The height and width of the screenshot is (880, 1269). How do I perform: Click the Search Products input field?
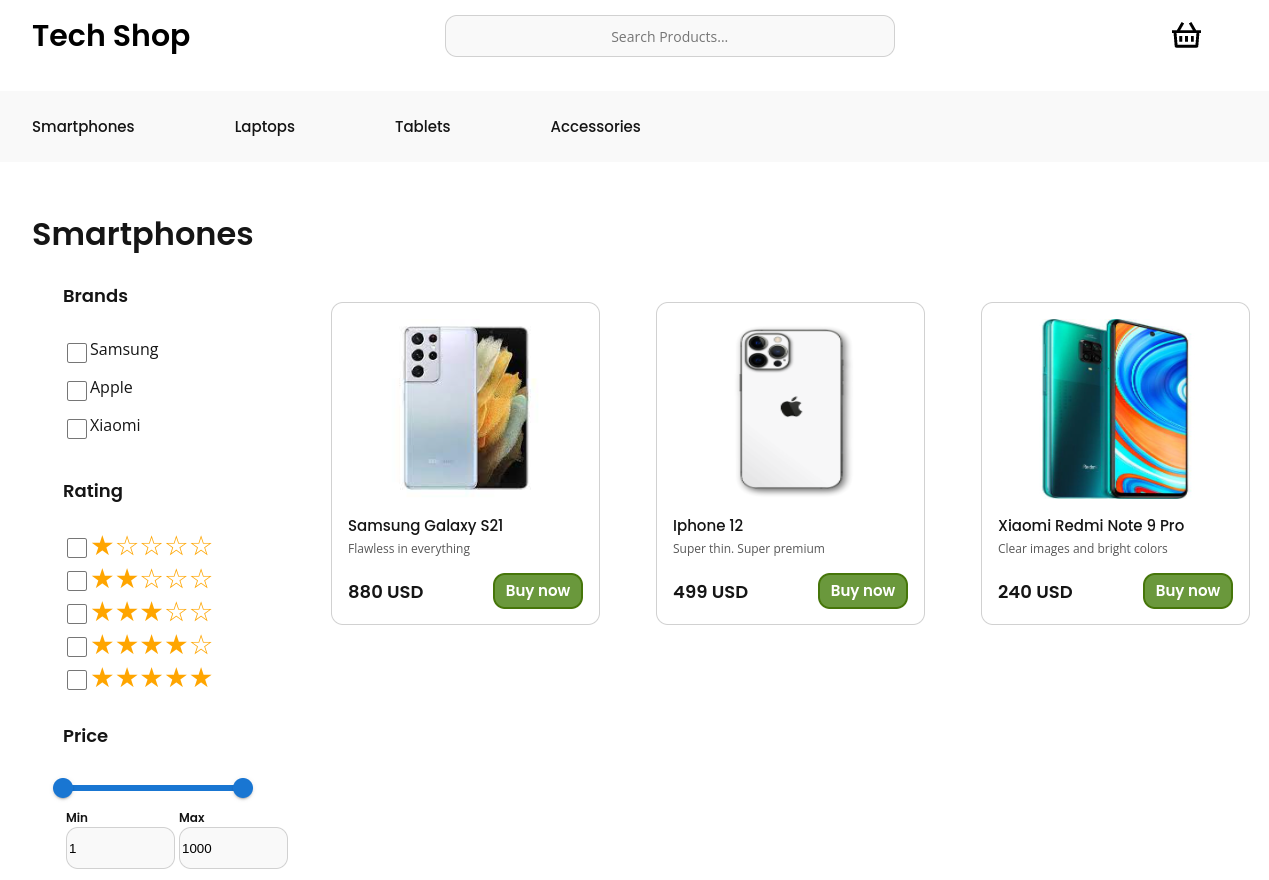669,35
